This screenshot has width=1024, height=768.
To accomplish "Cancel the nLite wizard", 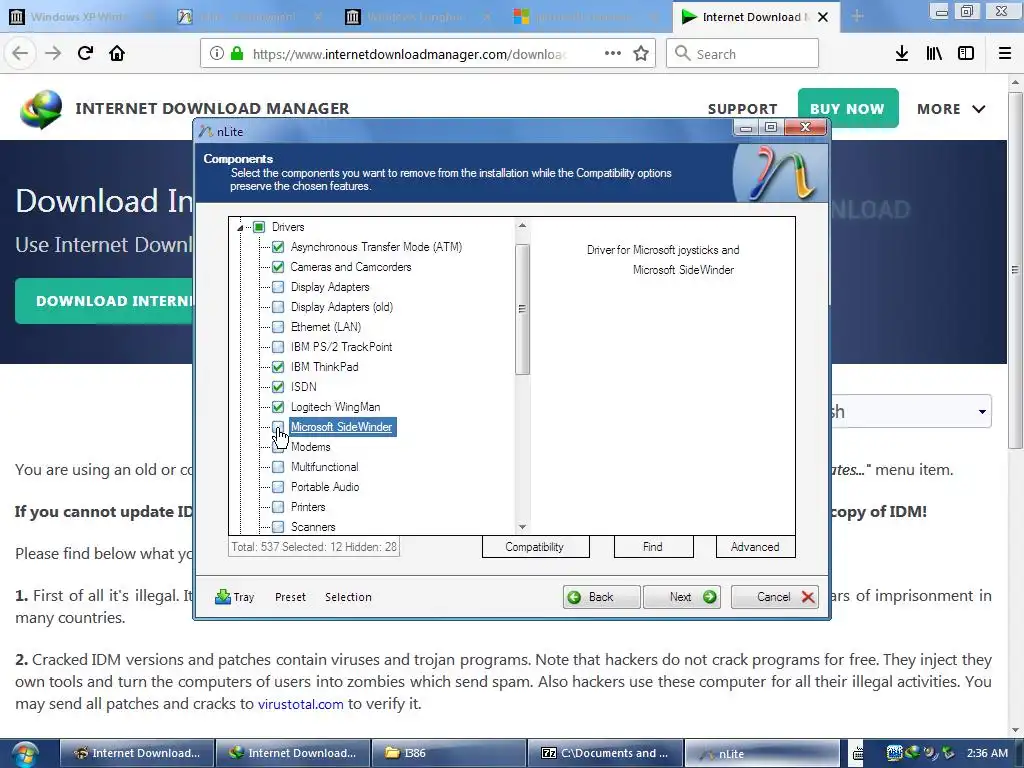I will 775,597.
